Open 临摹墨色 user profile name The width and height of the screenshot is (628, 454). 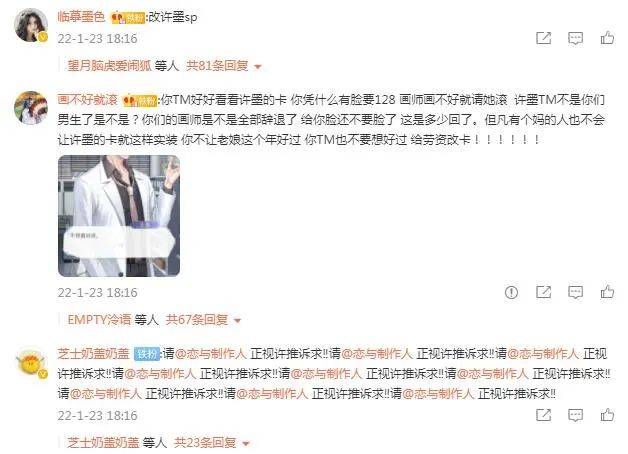pyautogui.click(x=81, y=17)
